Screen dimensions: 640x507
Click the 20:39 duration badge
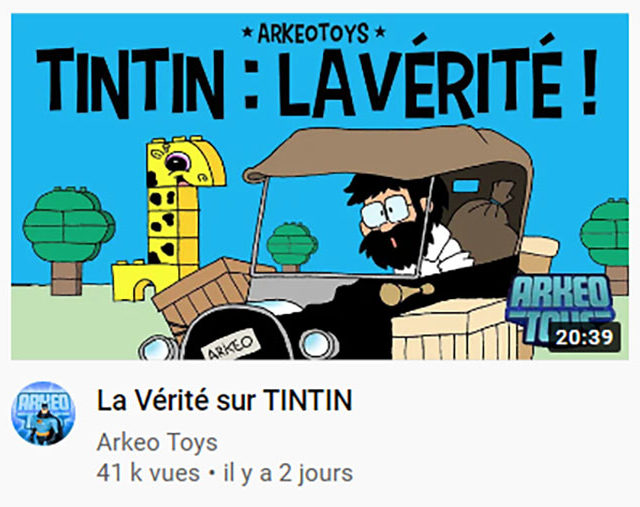click(x=584, y=337)
